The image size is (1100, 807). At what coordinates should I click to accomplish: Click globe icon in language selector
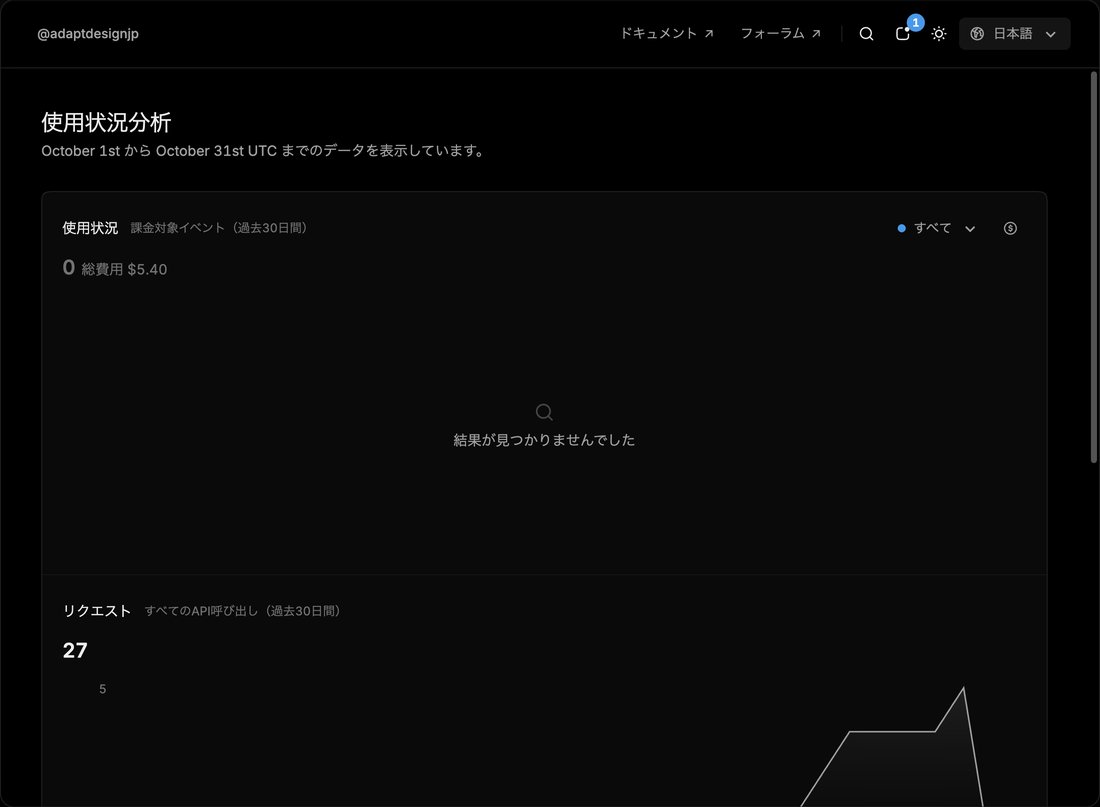click(x=977, y=34)
